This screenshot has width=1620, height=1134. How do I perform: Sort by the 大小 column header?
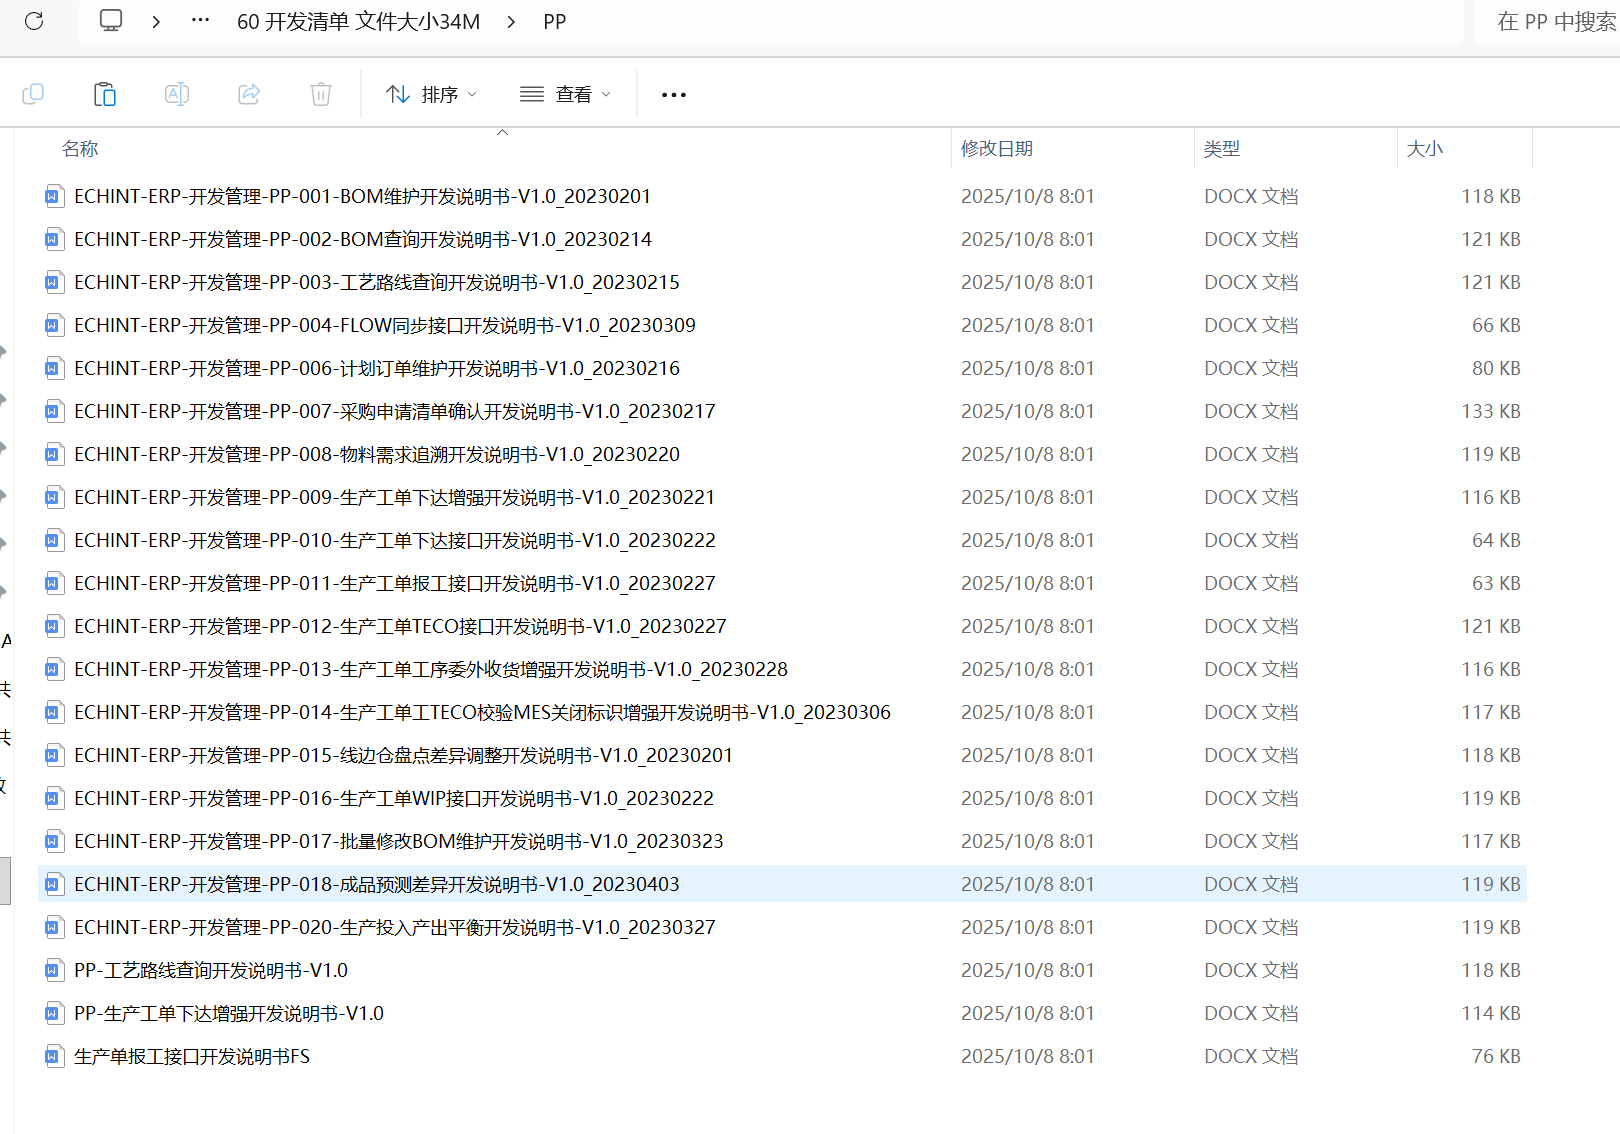point(1424,149)
